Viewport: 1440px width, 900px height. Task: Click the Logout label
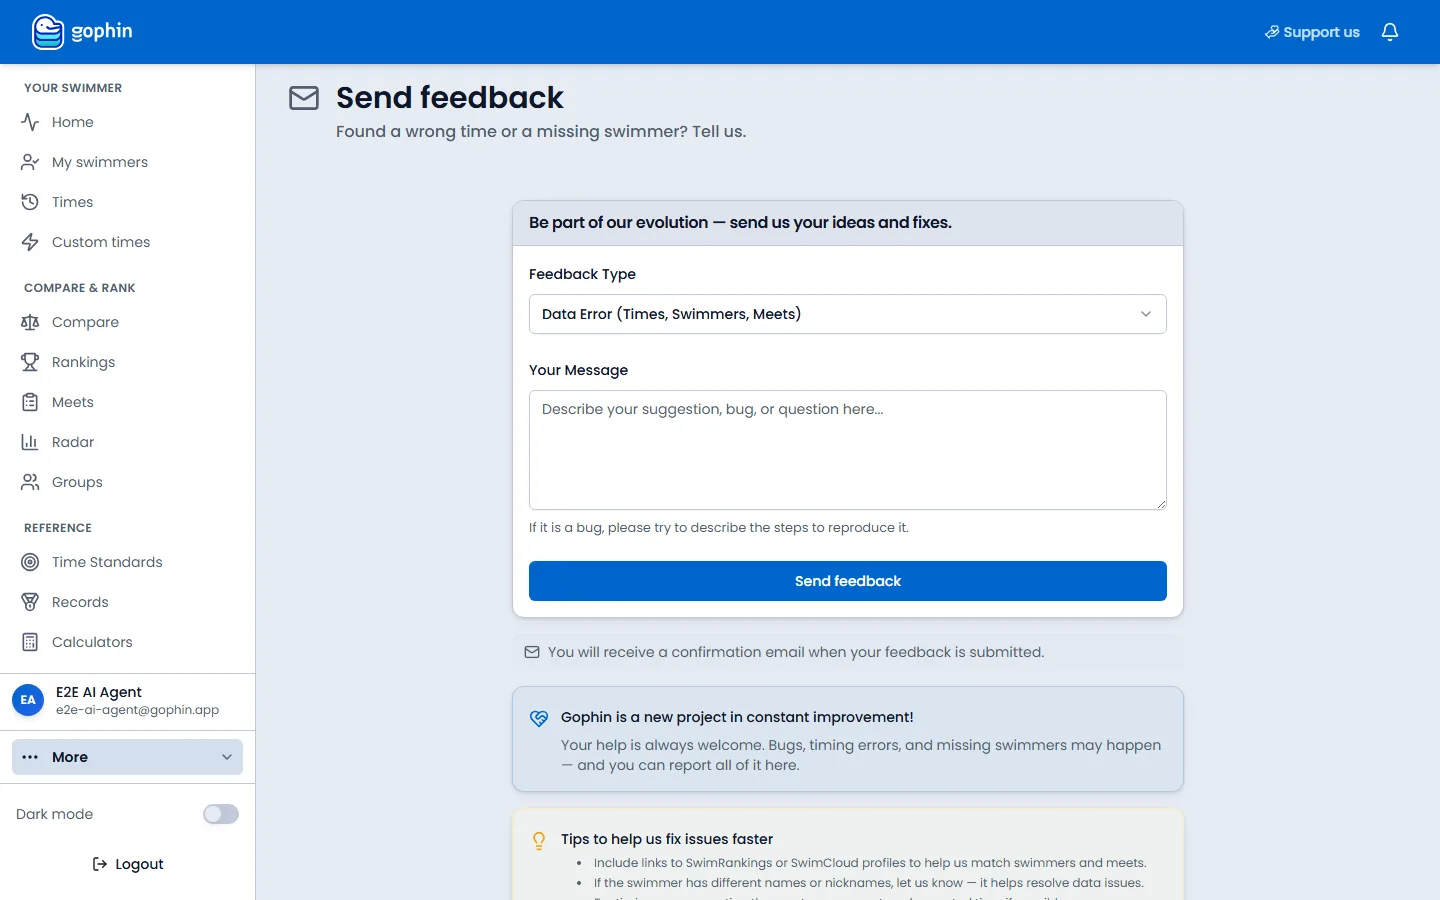pos(139,864)
